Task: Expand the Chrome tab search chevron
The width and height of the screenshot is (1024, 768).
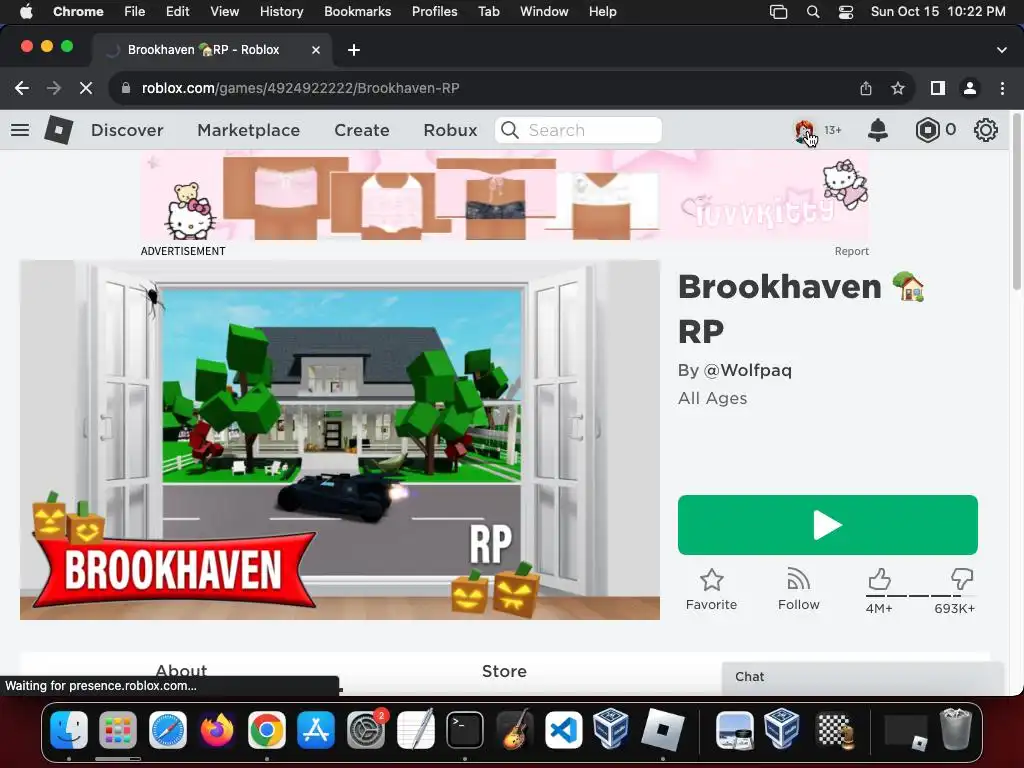Action: point(1002,50)
